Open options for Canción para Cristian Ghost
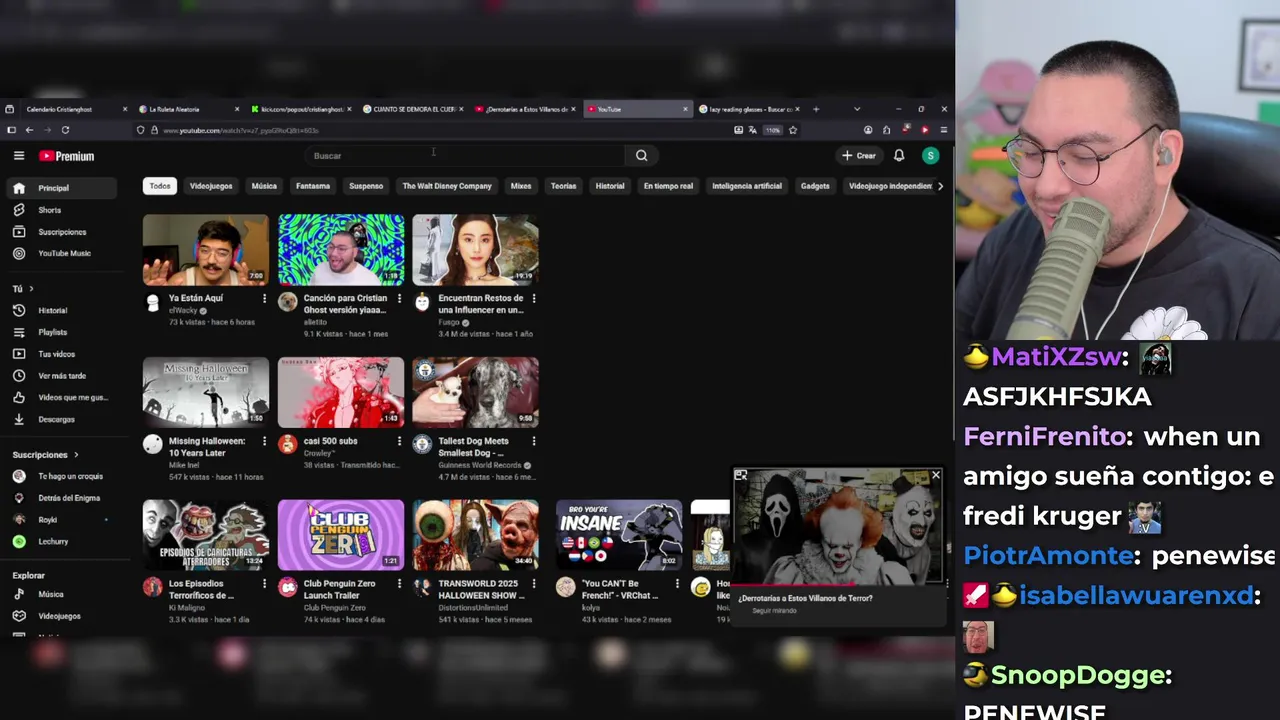The image size is (1280, 720). click(x=399, y=299)
